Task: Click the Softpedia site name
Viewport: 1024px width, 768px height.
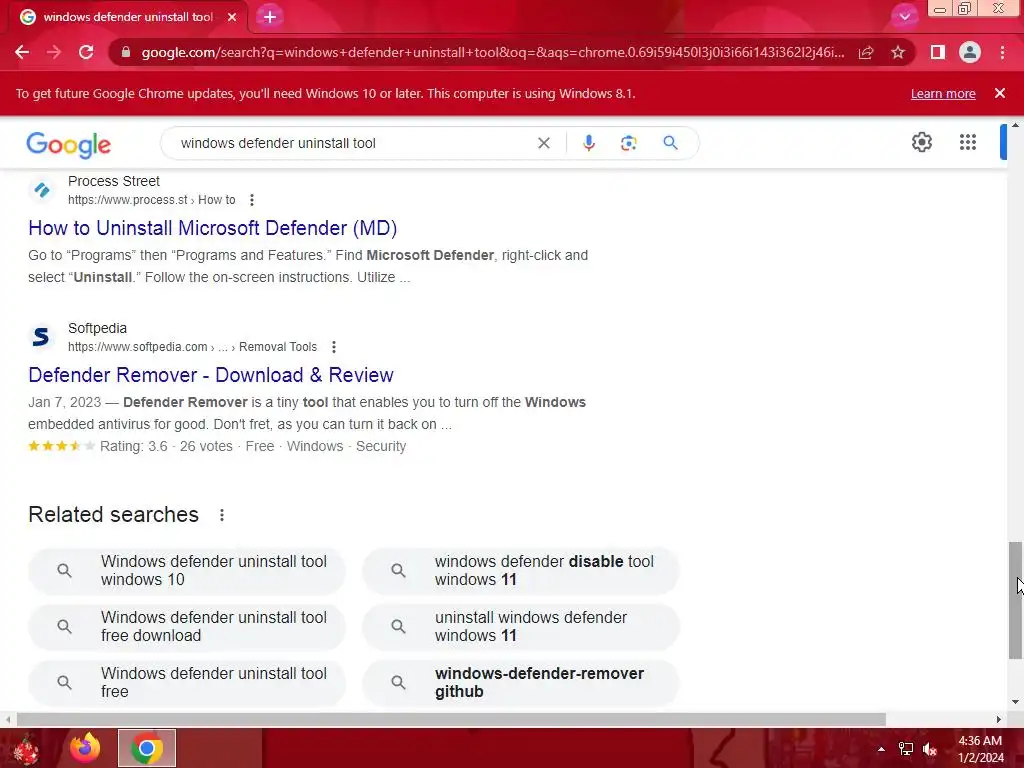Action: coord(97,328)
